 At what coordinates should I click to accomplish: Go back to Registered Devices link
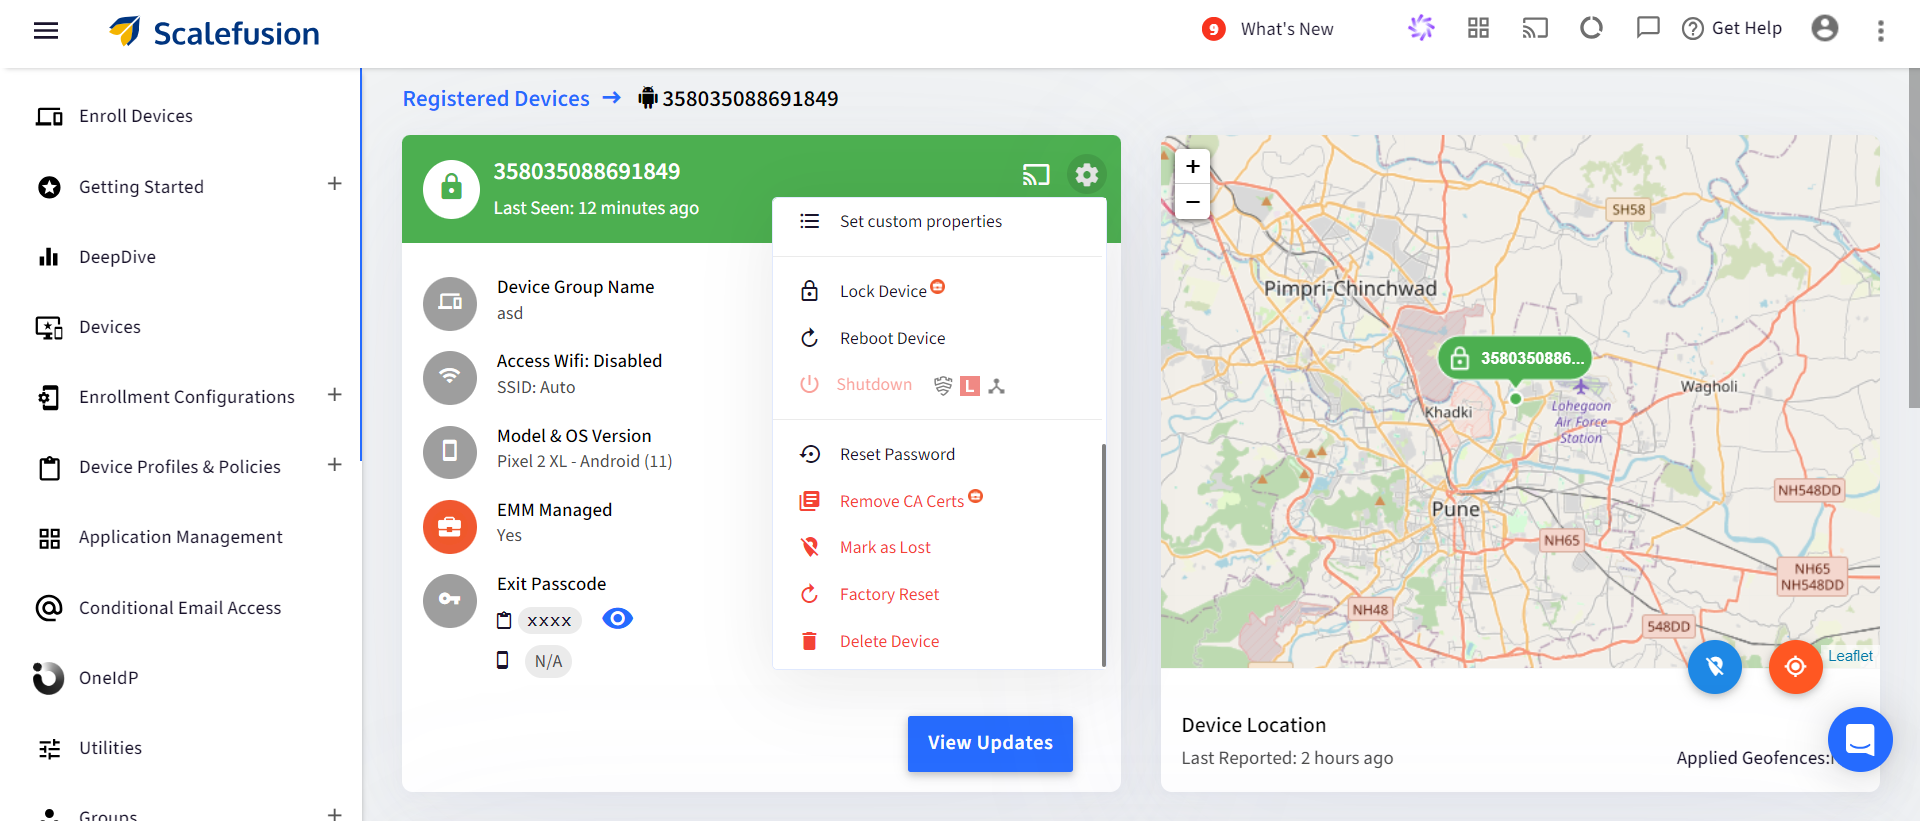(x=496, y=98)
